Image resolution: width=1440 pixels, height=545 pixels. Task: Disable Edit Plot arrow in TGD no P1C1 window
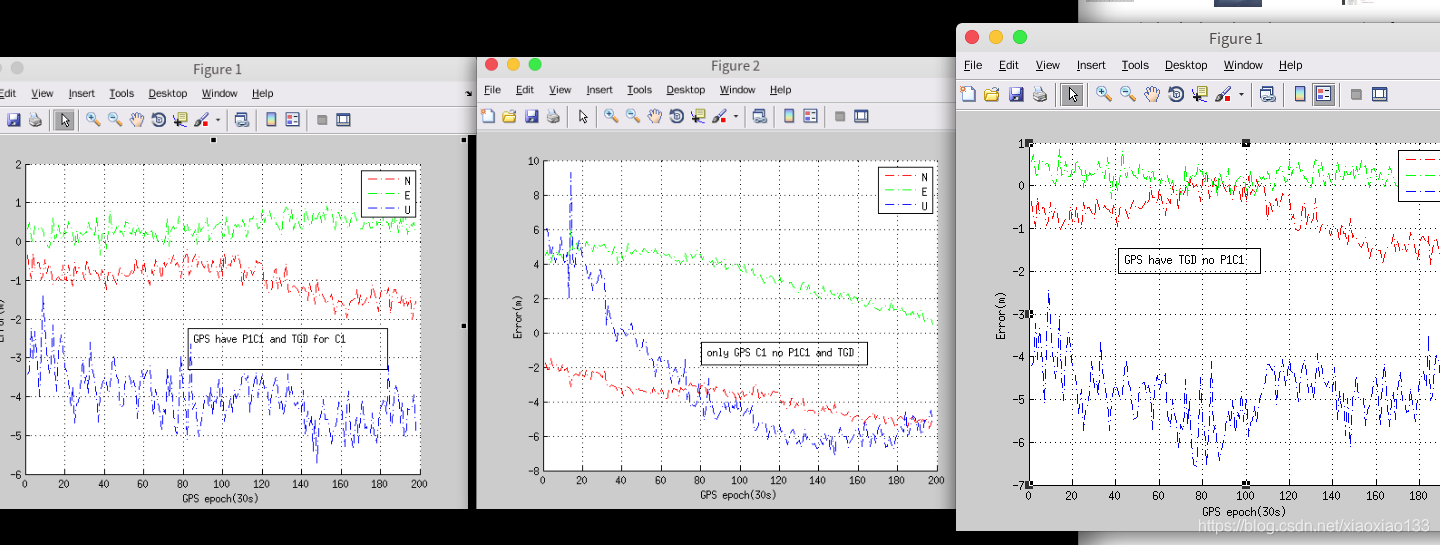pyautogui.click(x=1072, y=94)
